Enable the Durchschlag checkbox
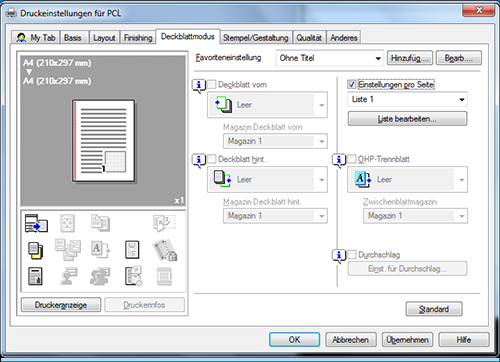Screen dimensions: 500x362 (352, 255)
